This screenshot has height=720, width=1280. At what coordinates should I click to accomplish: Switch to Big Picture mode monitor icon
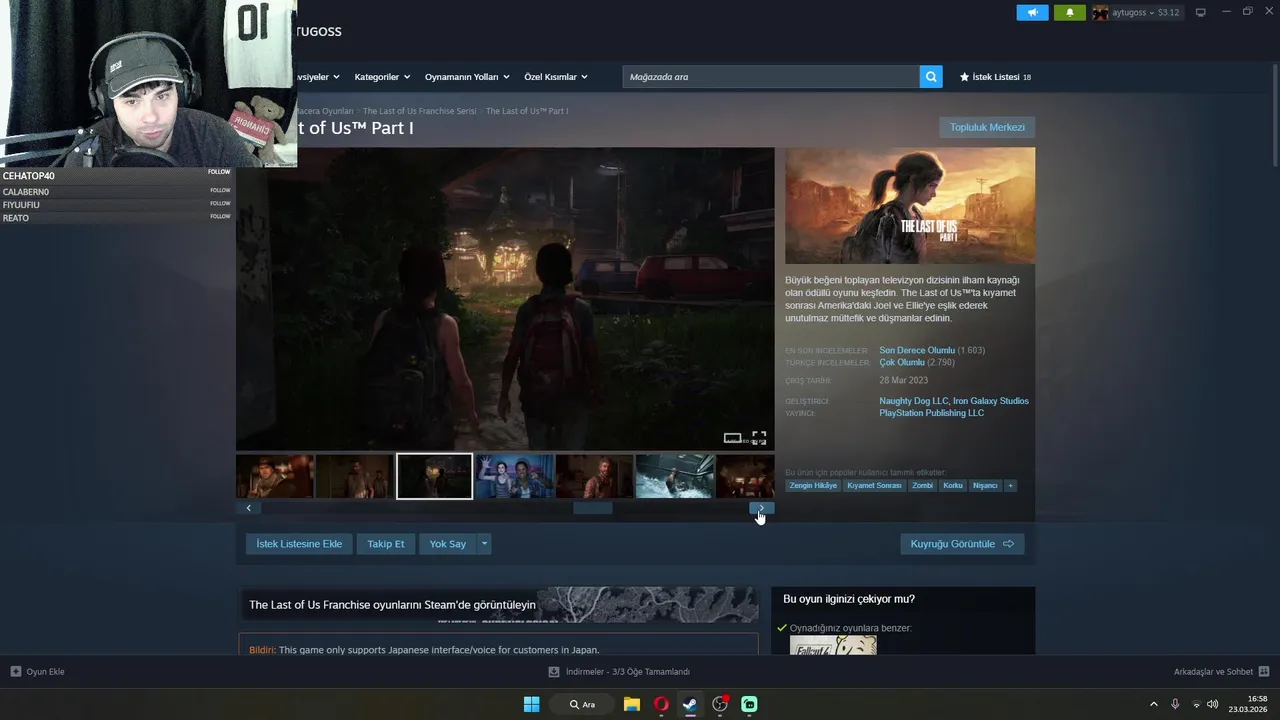1200,12
